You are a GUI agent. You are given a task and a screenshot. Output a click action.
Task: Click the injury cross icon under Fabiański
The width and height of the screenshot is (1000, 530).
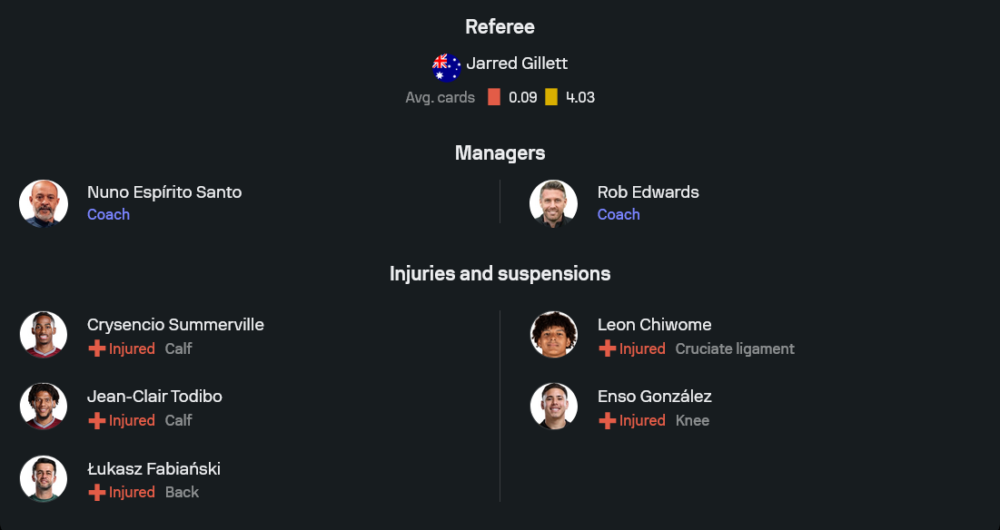[x=97, y=493]
